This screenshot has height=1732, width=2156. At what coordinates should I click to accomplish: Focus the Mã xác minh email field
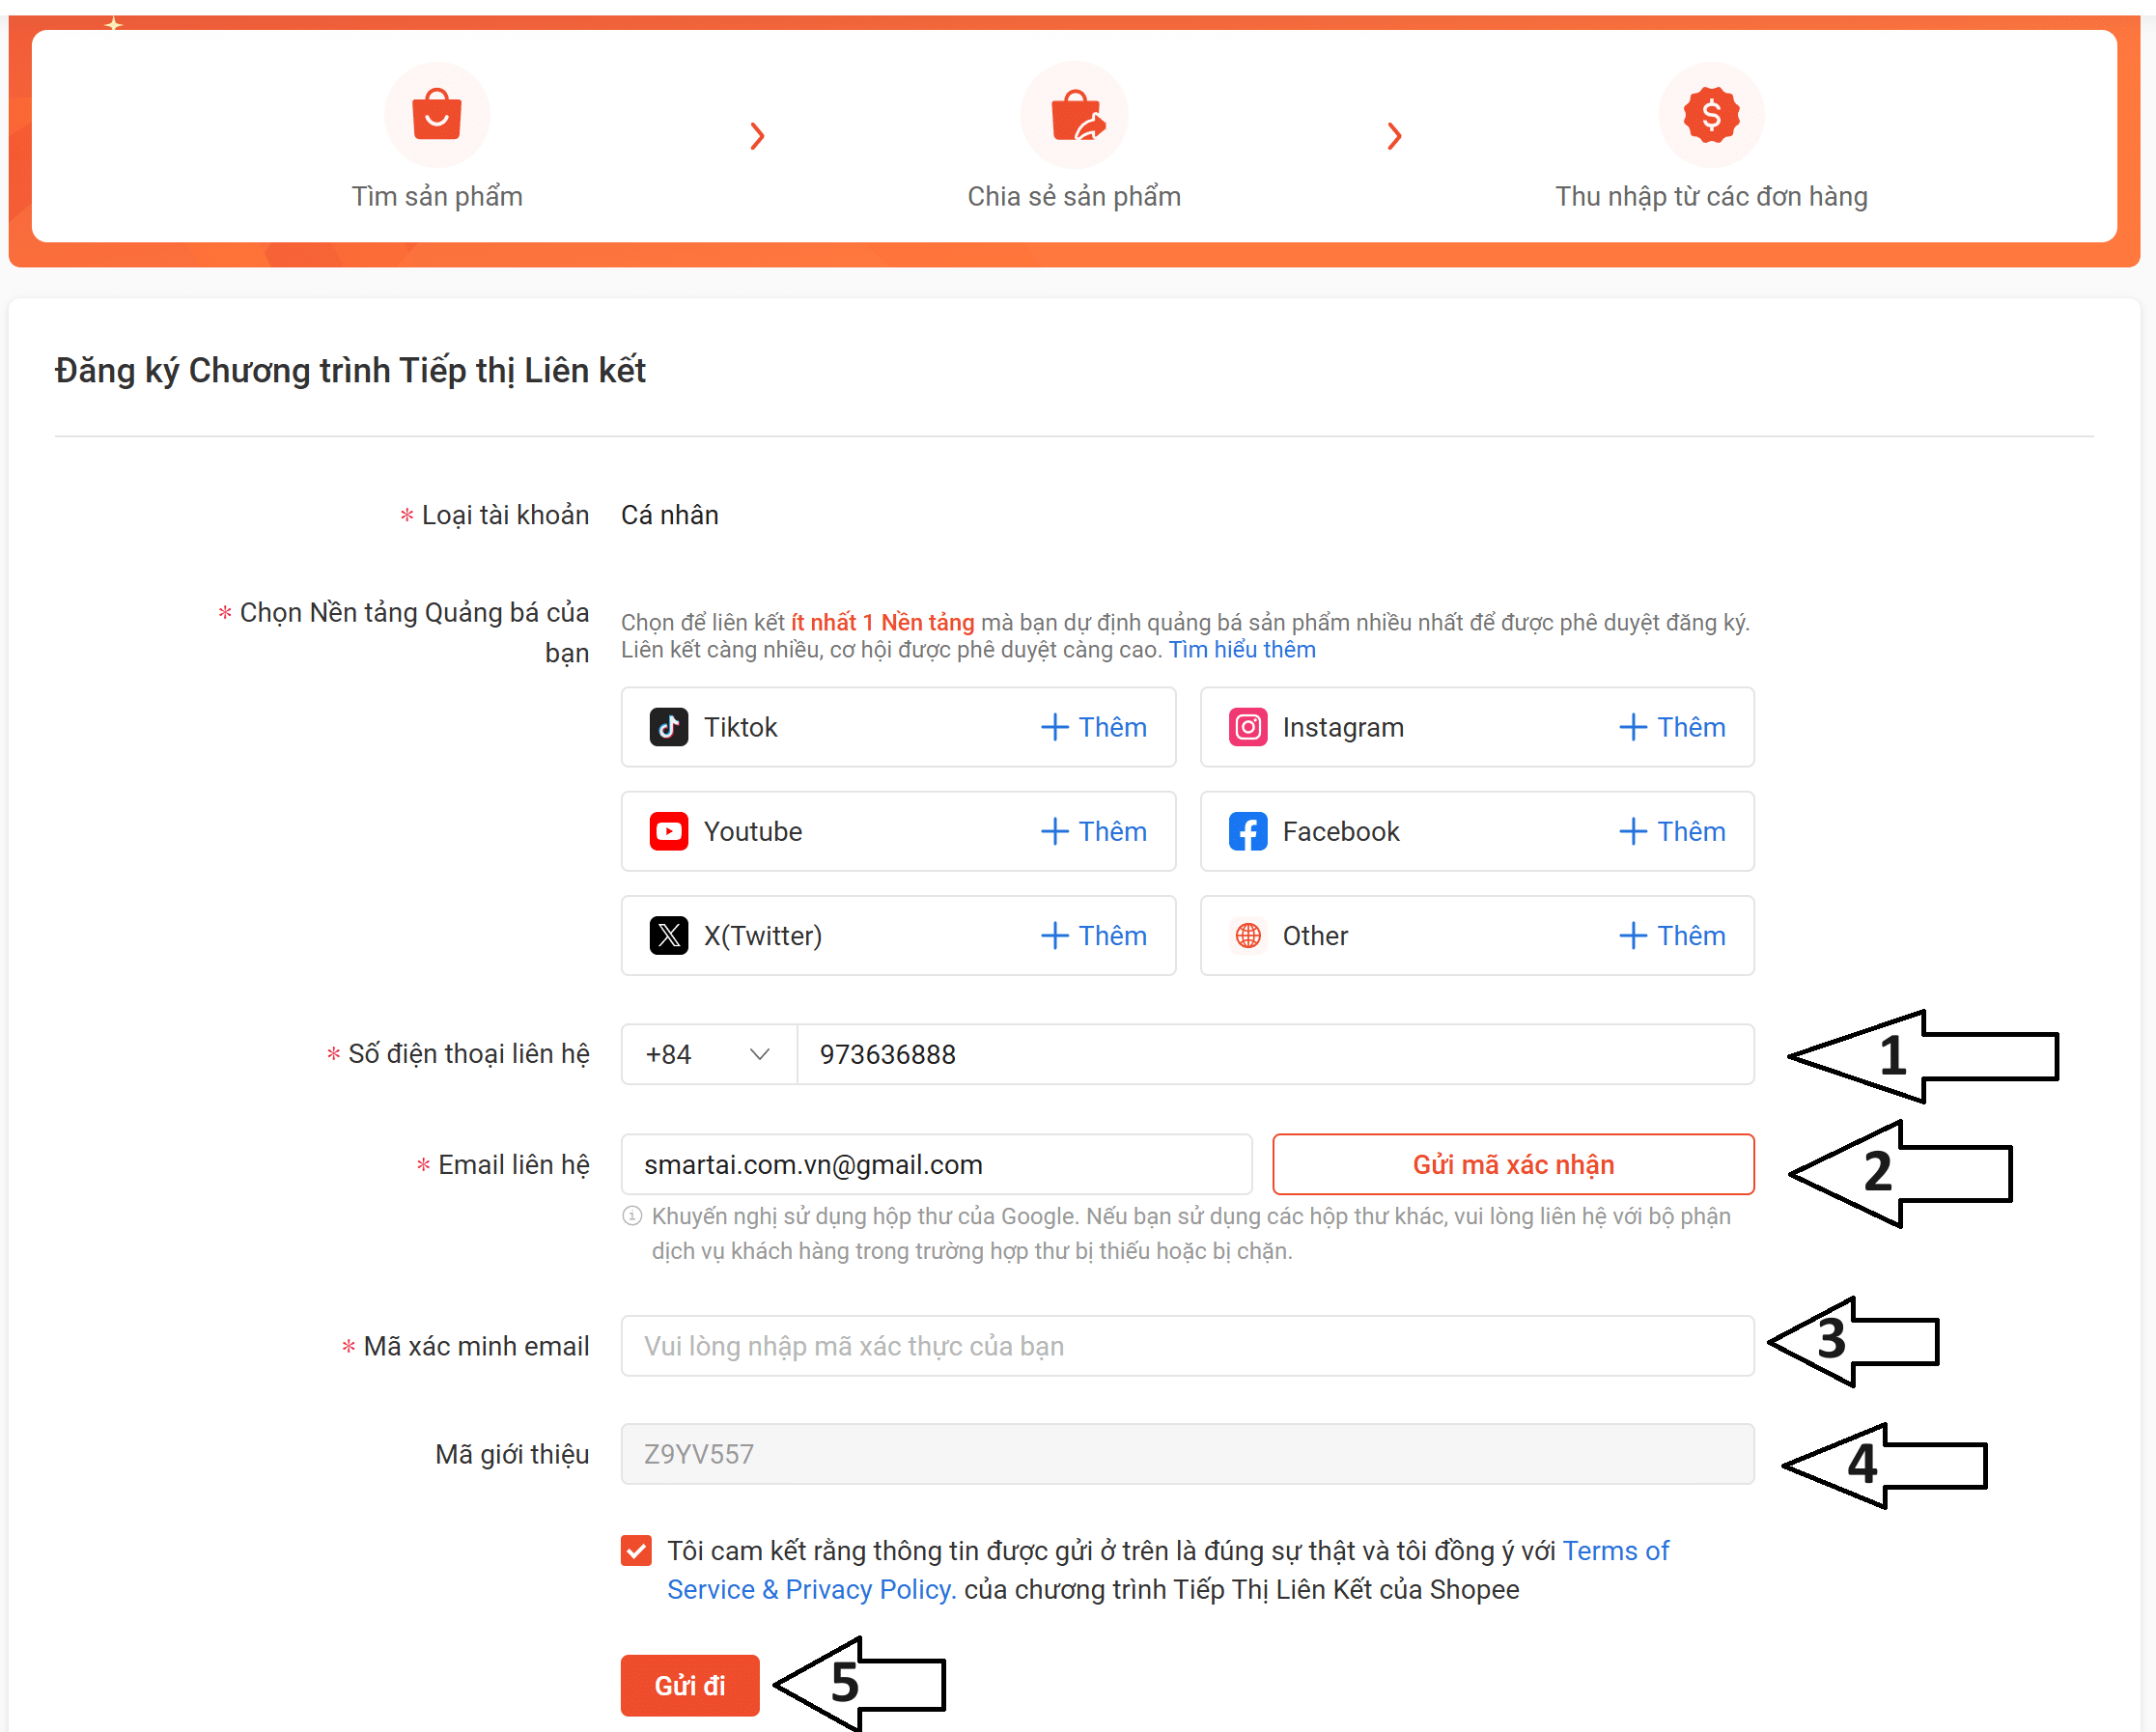pyautogui.click(x=1187, y=1346)
